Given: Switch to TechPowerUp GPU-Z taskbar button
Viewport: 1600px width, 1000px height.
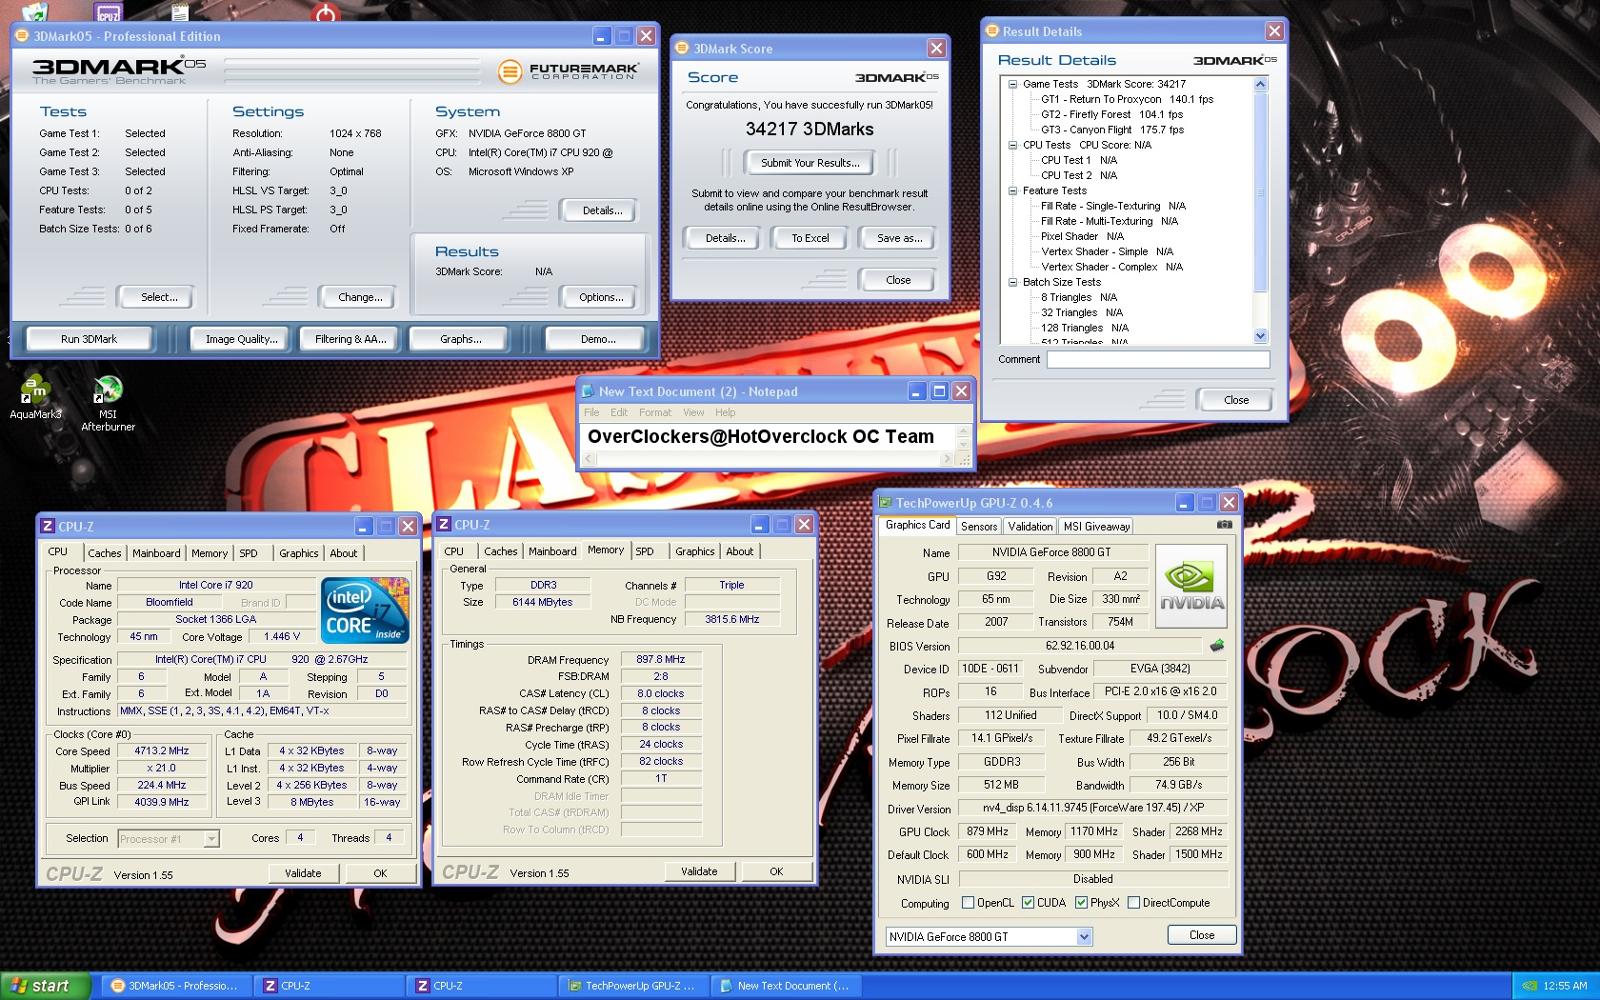Looking at the screenshot, I should pos(633,986).
